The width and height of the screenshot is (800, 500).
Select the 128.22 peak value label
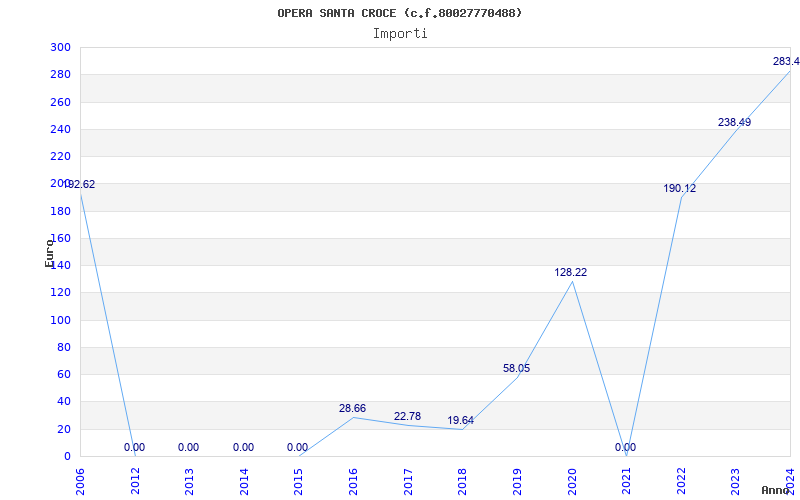(571, 272)
